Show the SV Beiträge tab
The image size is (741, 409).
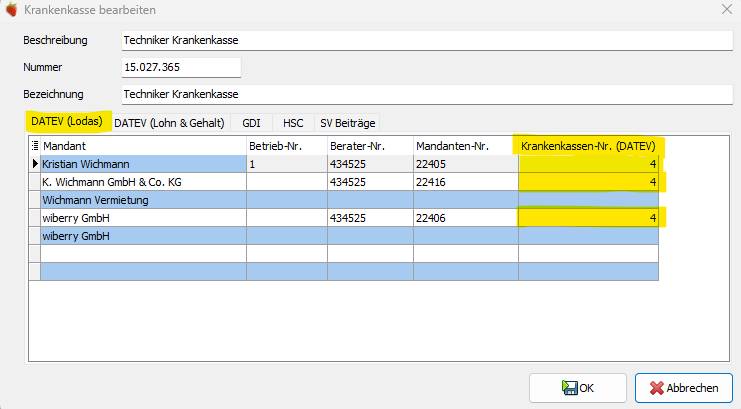tap(348, 123)
